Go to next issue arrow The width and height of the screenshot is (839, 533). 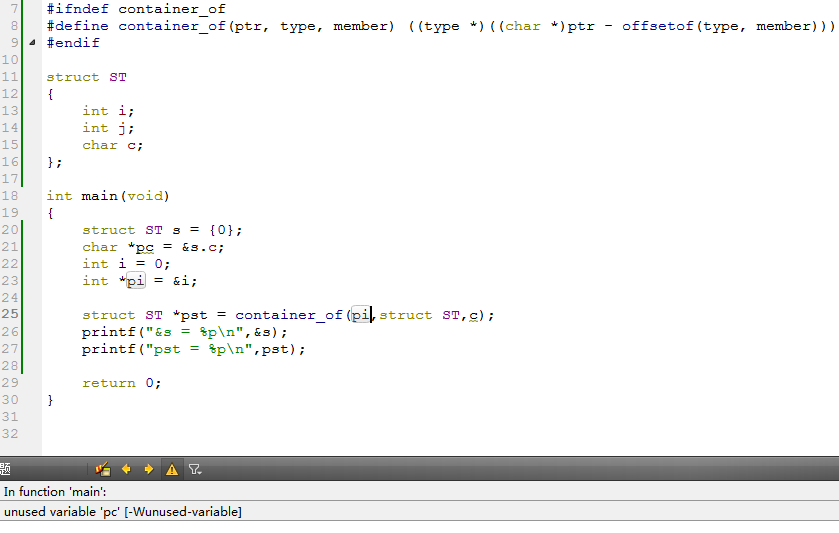(149, 469)
